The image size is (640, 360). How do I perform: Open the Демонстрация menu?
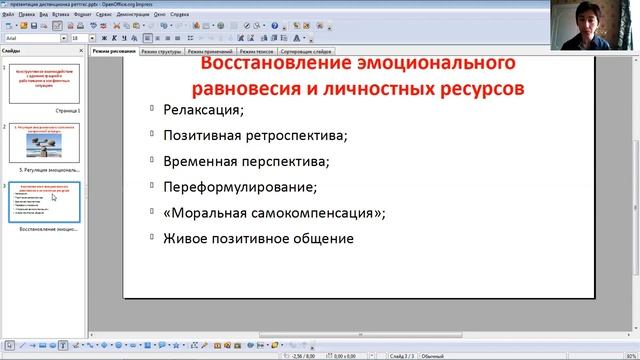133,14
